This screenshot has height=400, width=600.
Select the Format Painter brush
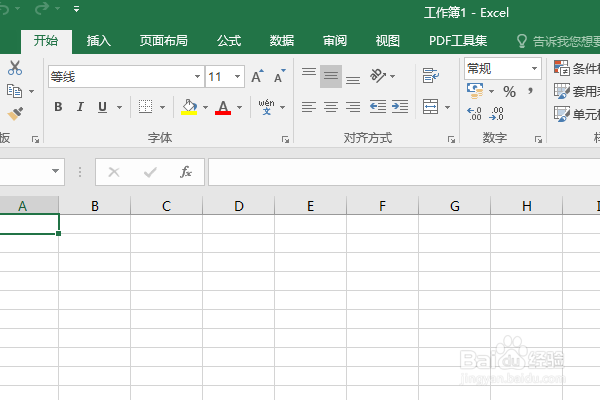[15, 114]
